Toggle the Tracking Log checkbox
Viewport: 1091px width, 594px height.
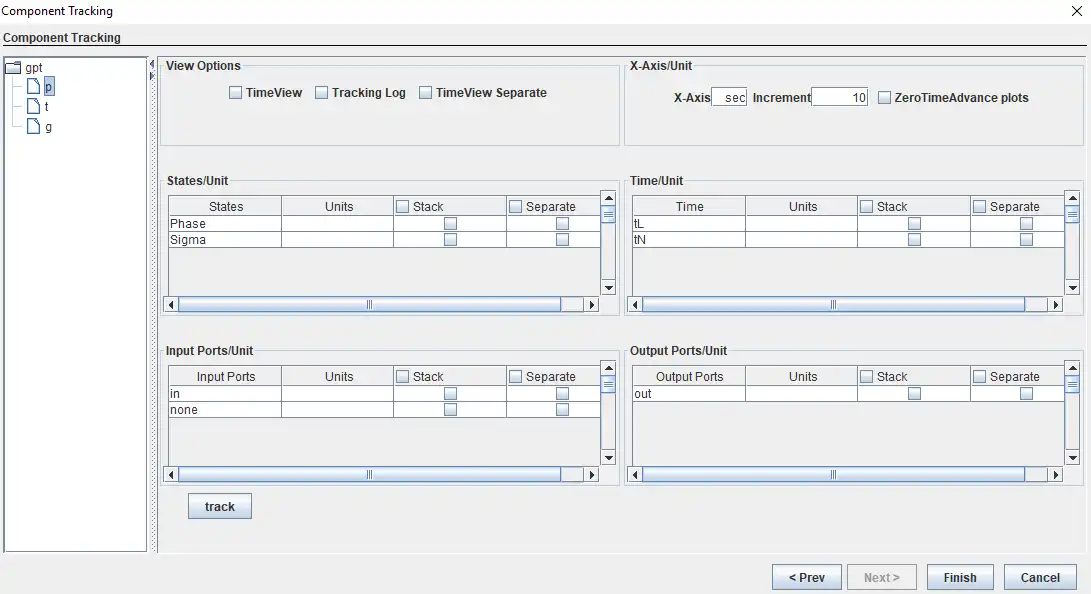(322, 93)
